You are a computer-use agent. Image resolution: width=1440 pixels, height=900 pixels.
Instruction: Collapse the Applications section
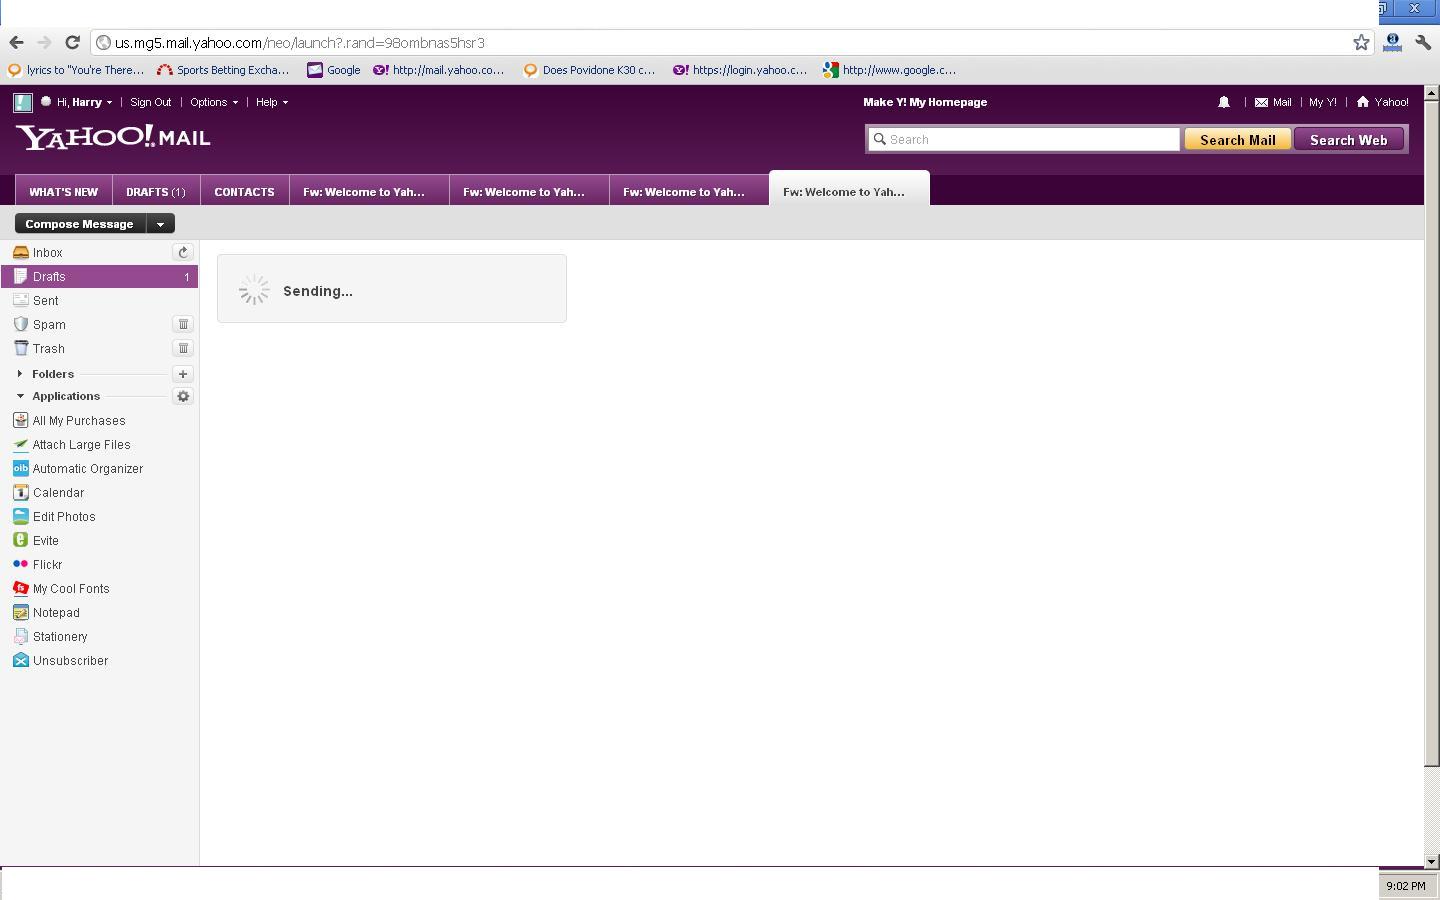click(x=20, y=396)
